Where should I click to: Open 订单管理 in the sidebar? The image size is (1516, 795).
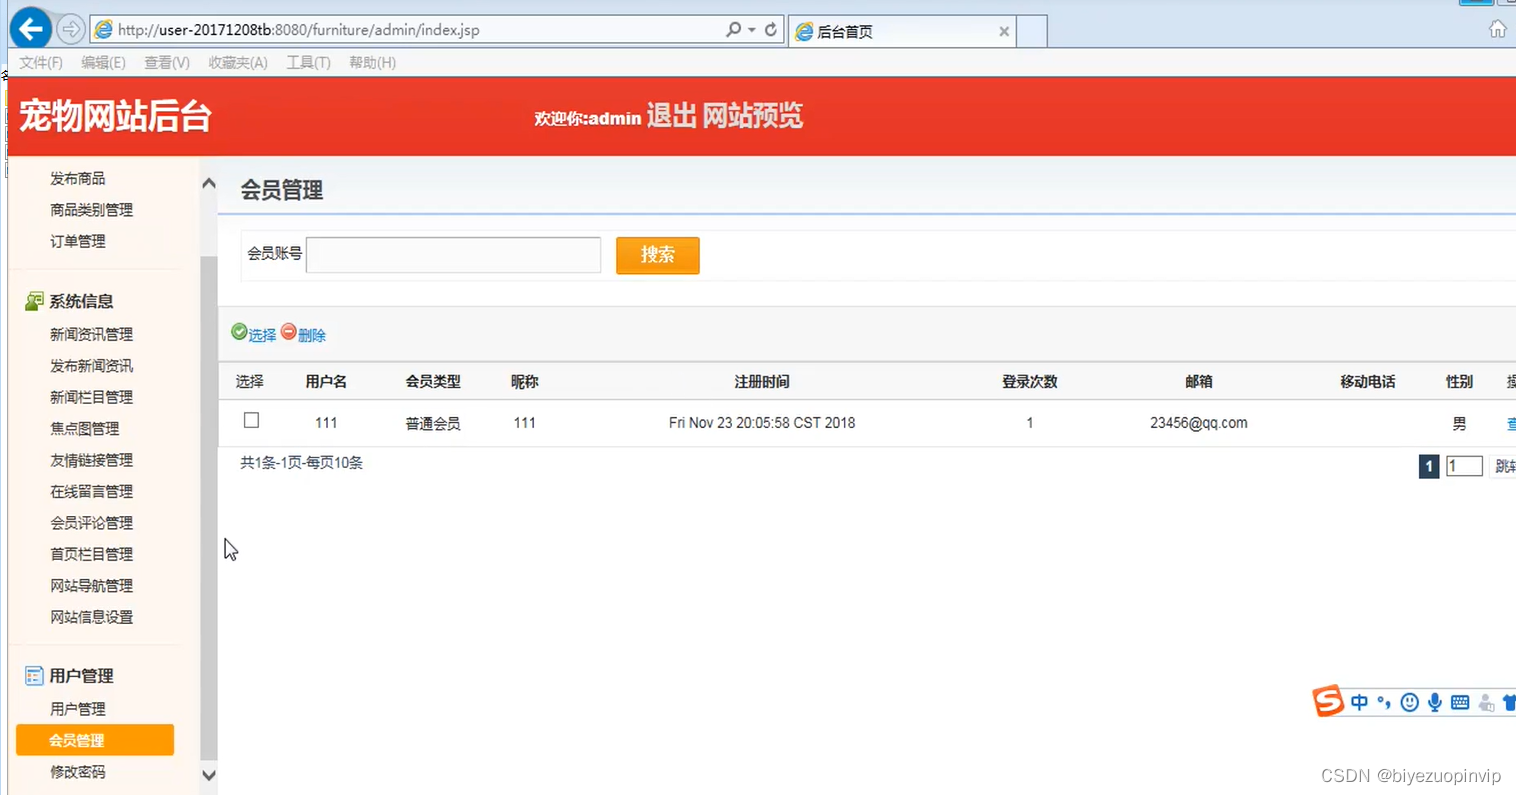pyautogui.click(x=78, y=241)
